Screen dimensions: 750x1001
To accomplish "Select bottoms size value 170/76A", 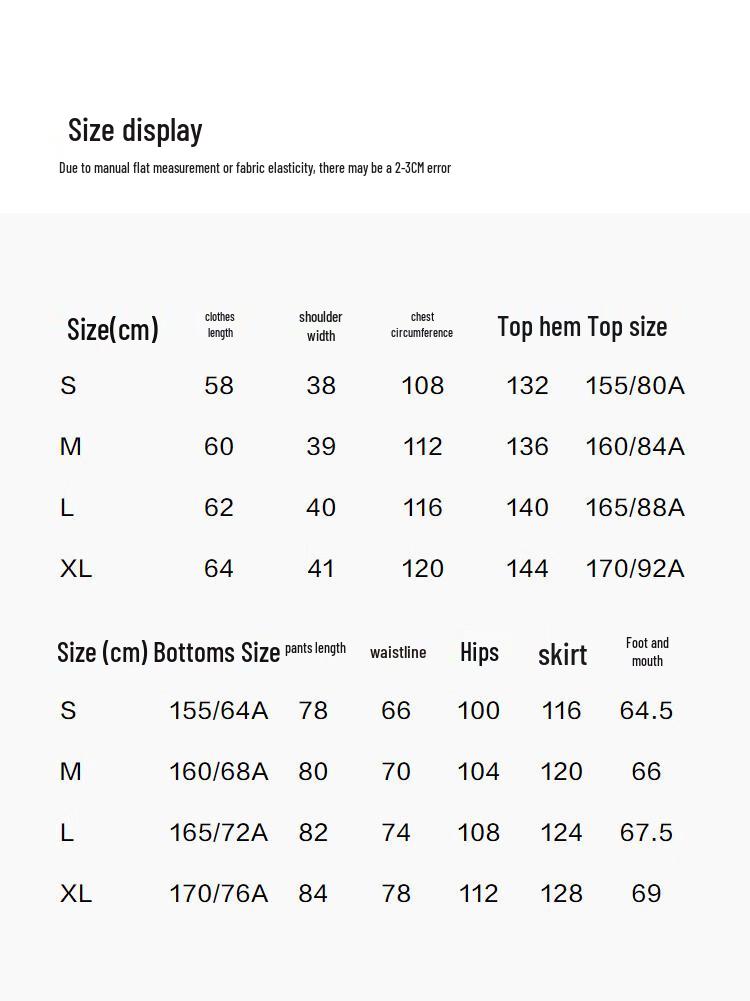I will (218, 893).
